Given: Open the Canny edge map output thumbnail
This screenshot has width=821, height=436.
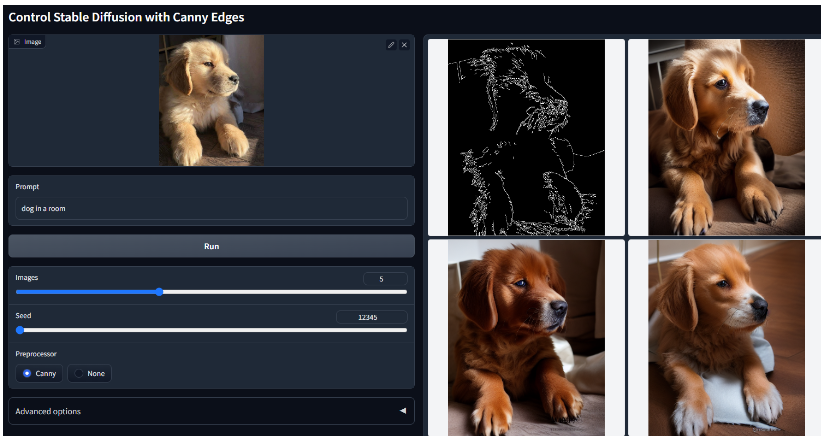Looking at the screenshot, I should (x=526, y=137).
